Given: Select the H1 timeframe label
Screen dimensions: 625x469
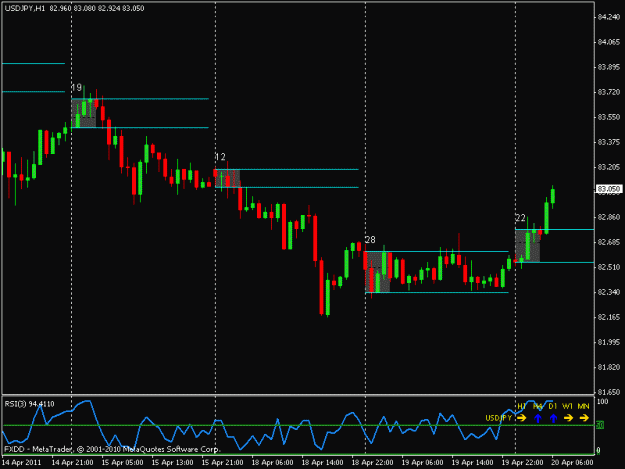Looking at the screenshot, I should pos(521,406).
